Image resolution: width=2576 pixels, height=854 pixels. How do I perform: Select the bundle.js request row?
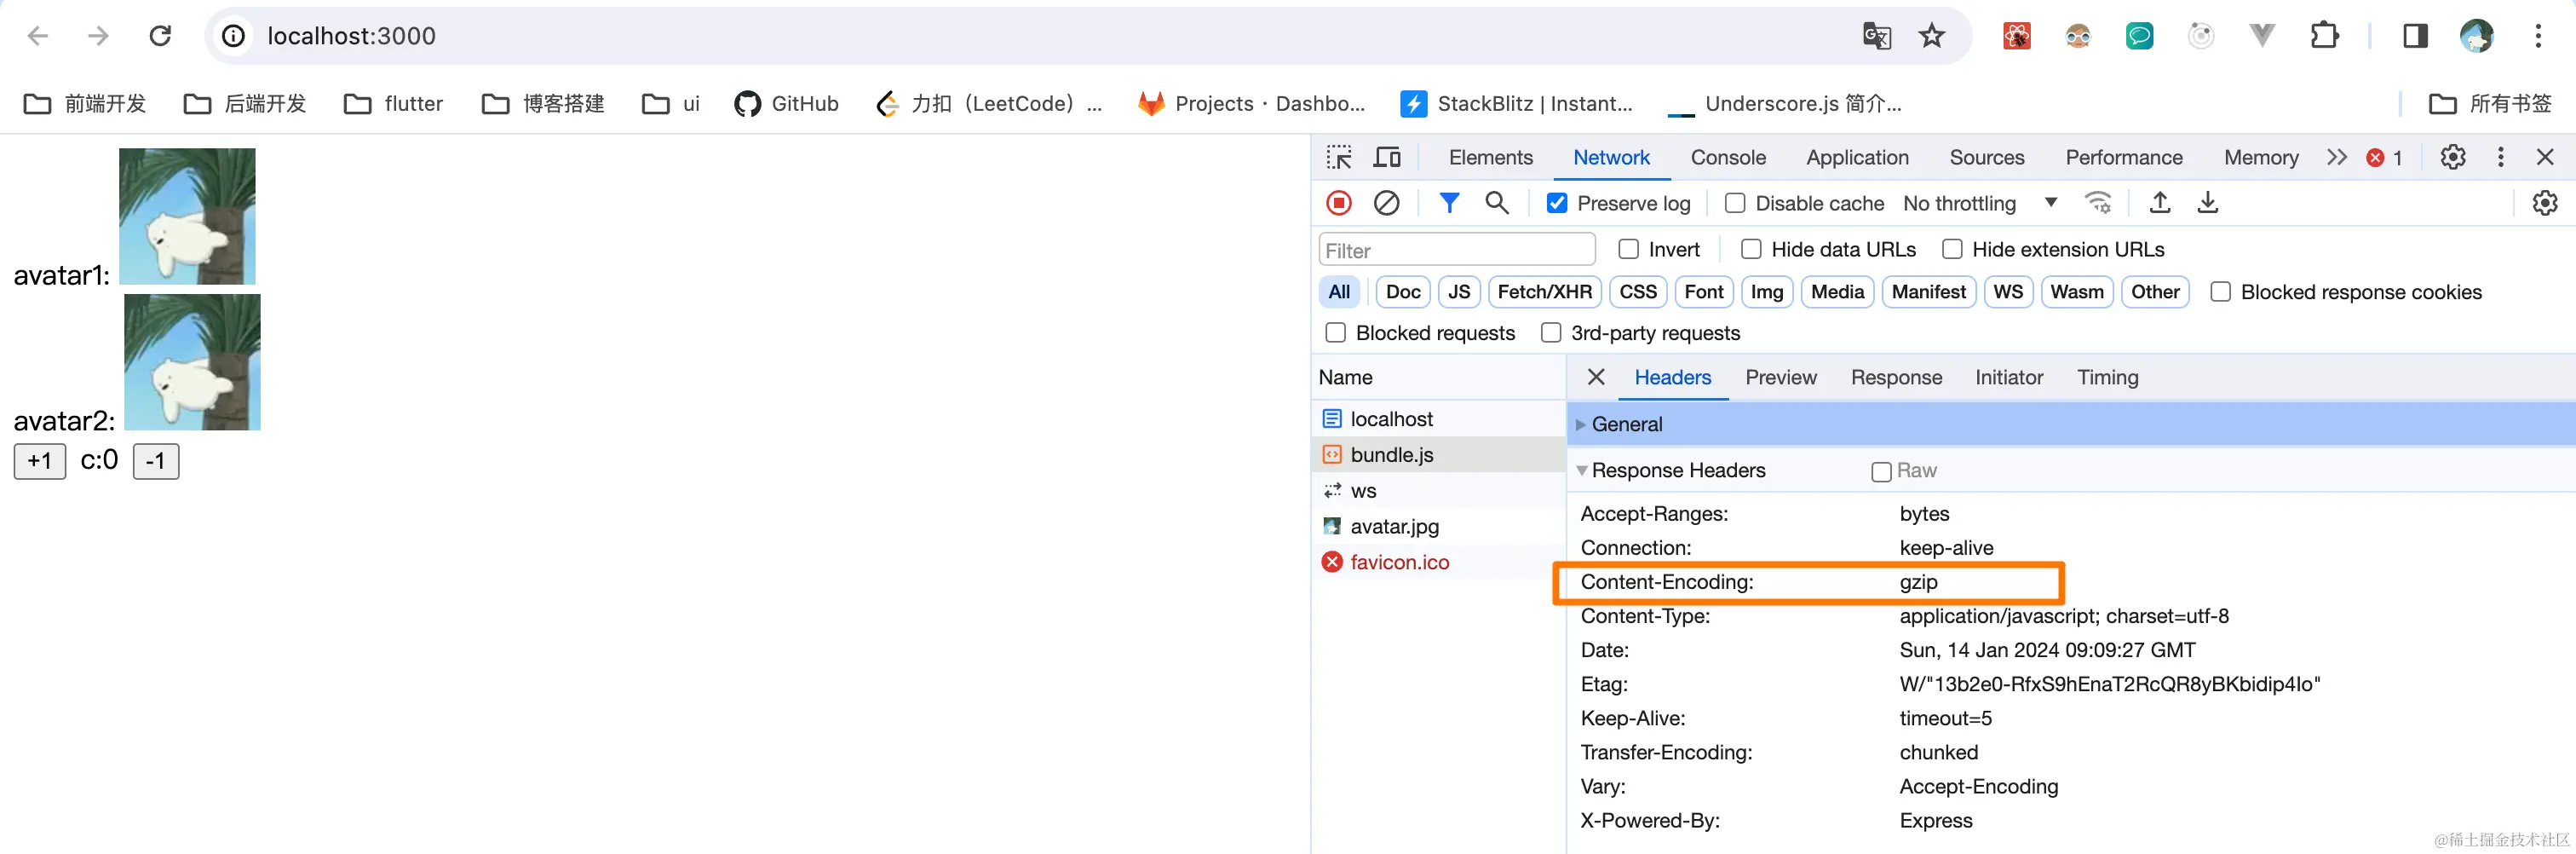click(1438, 455)
